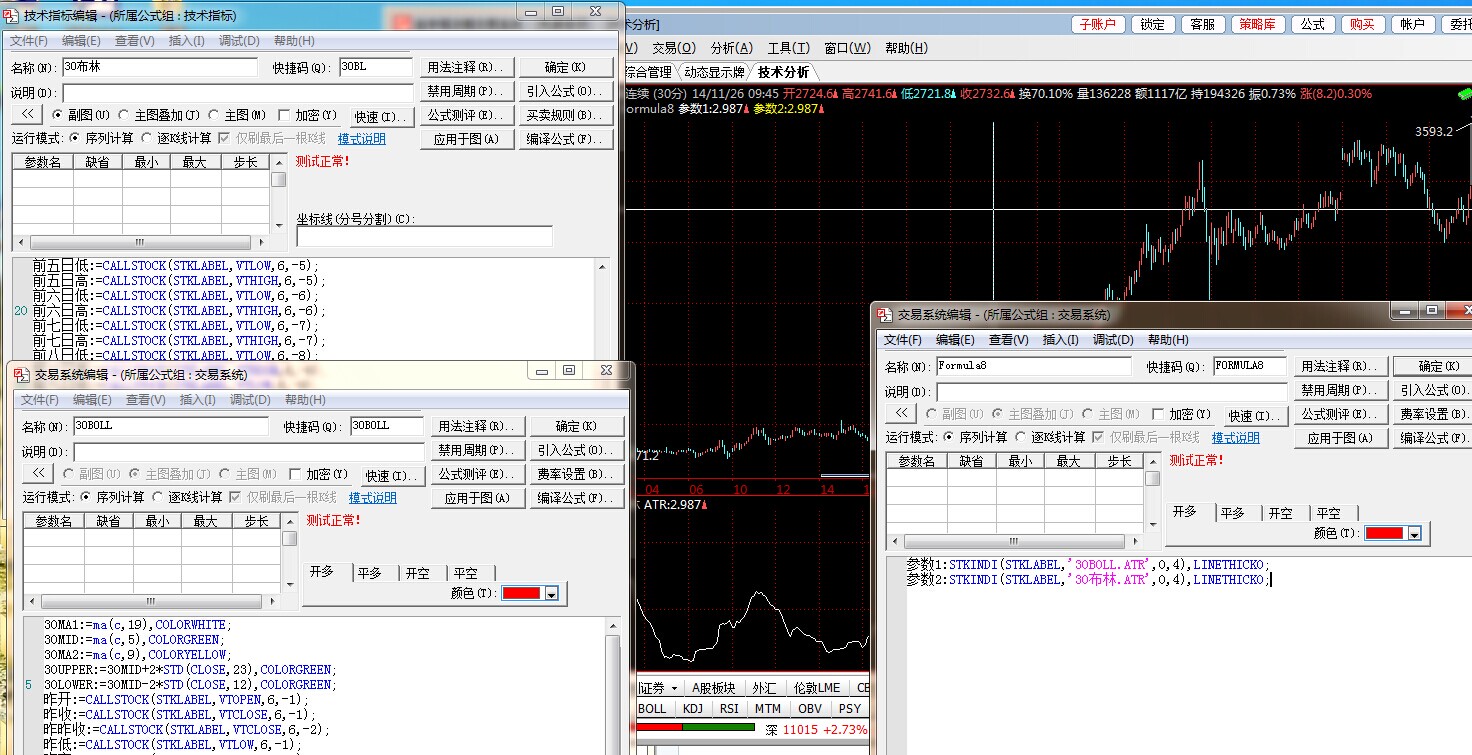Select 主图(M) radio in 30布林 indicator editor
Image resolution: width=1472 pixels, height=755 pixels.
(214, 115)
